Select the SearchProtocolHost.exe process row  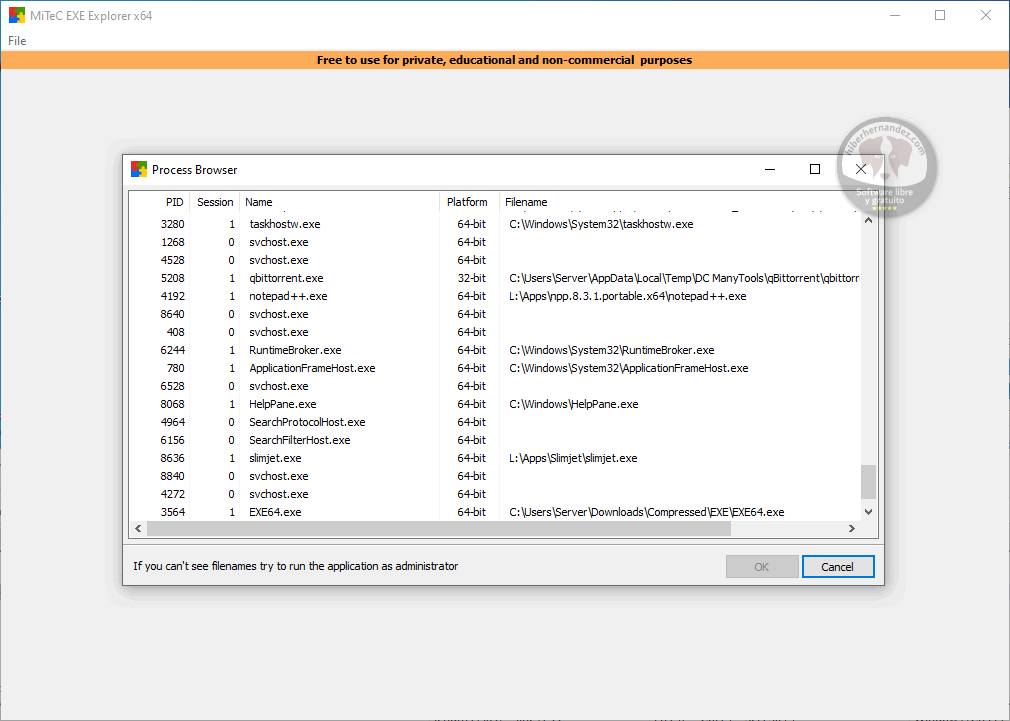(495, 423)
